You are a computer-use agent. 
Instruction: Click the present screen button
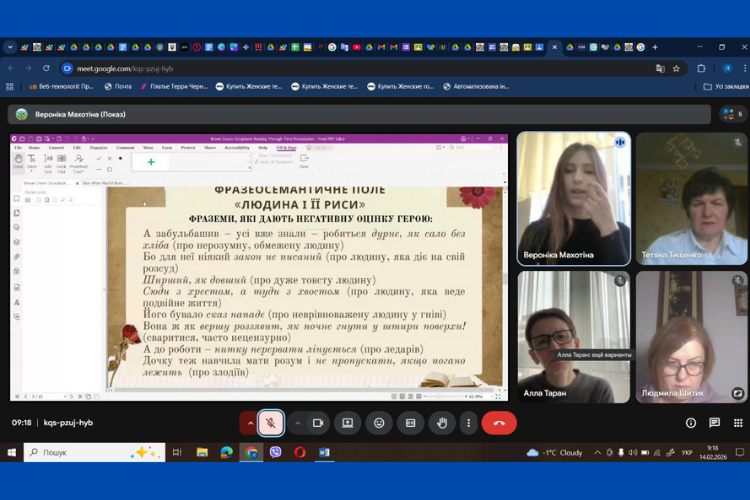(x=347, y=423)
